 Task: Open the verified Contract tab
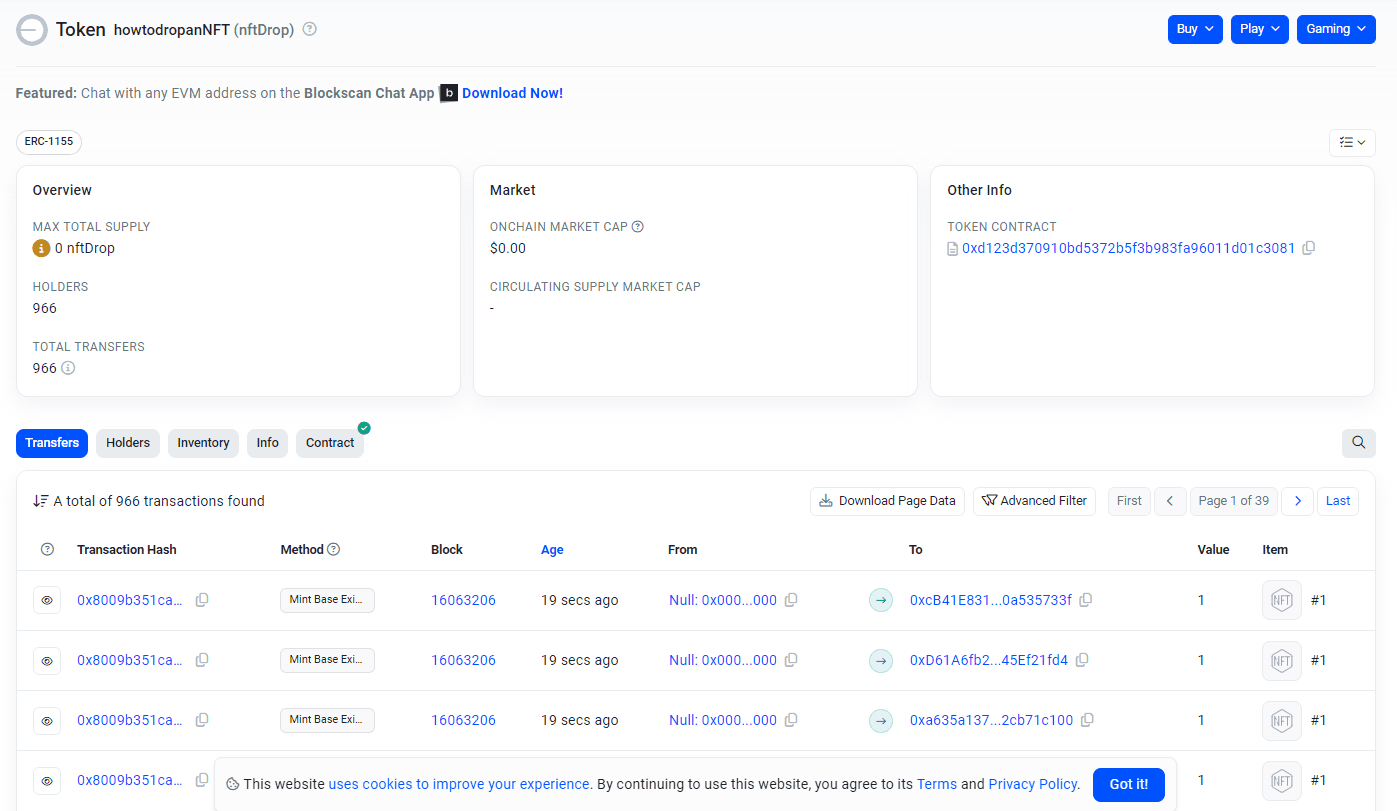coord(330,443)
